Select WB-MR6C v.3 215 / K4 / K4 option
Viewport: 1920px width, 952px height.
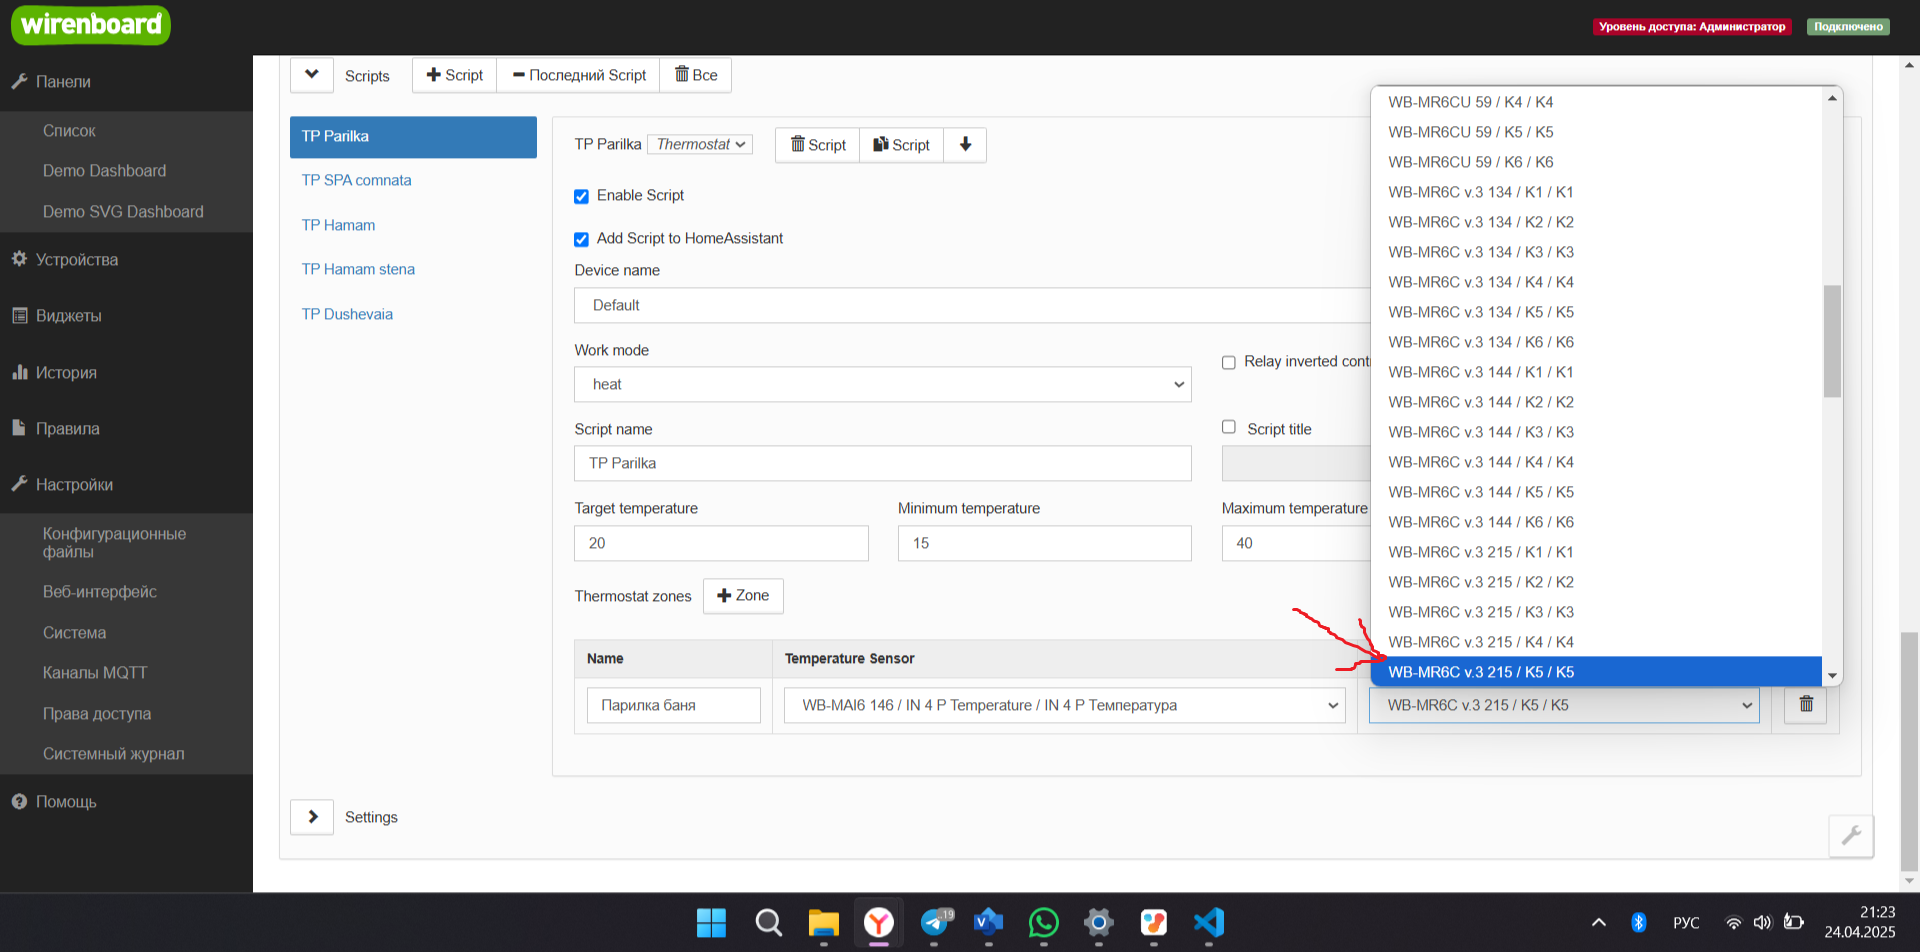point(1596,642)
